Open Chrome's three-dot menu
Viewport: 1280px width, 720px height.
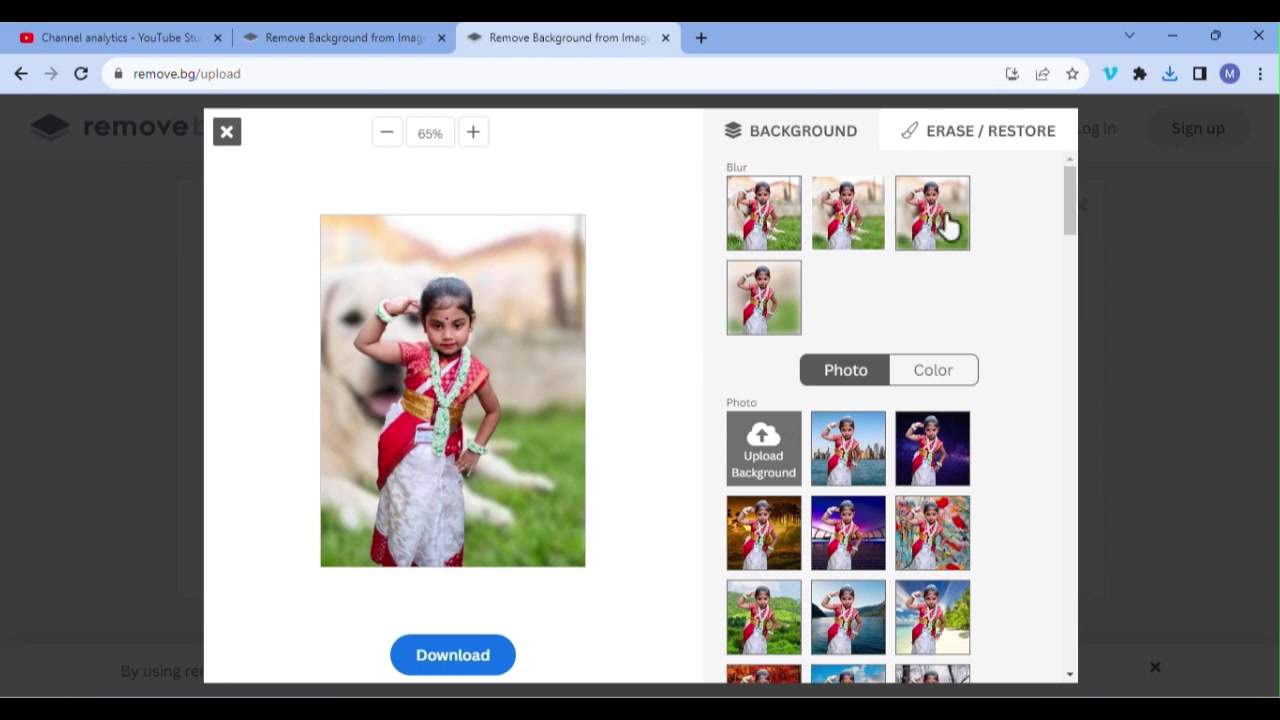[x=1260, y=74]
